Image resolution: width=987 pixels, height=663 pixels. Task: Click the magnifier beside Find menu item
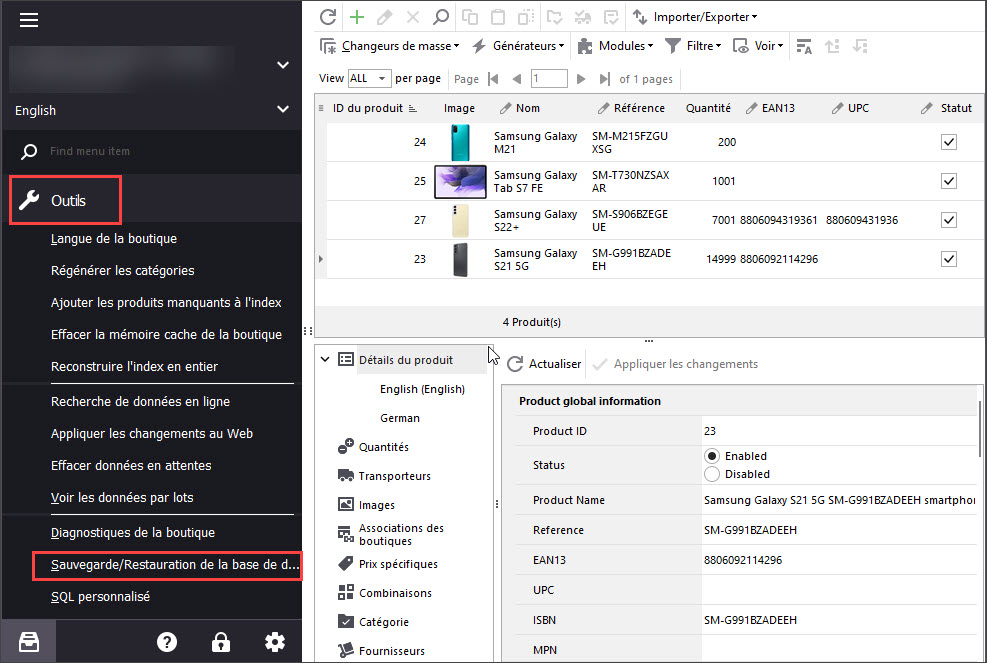[x=29, y=151]
